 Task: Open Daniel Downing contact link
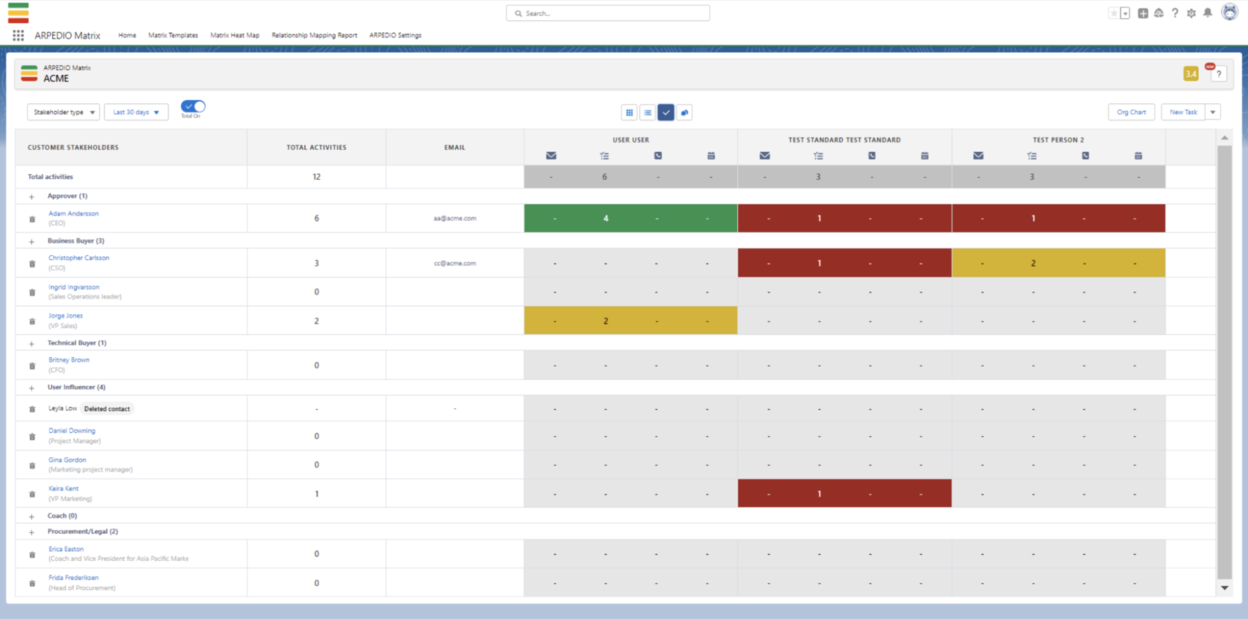coord(72,431)
